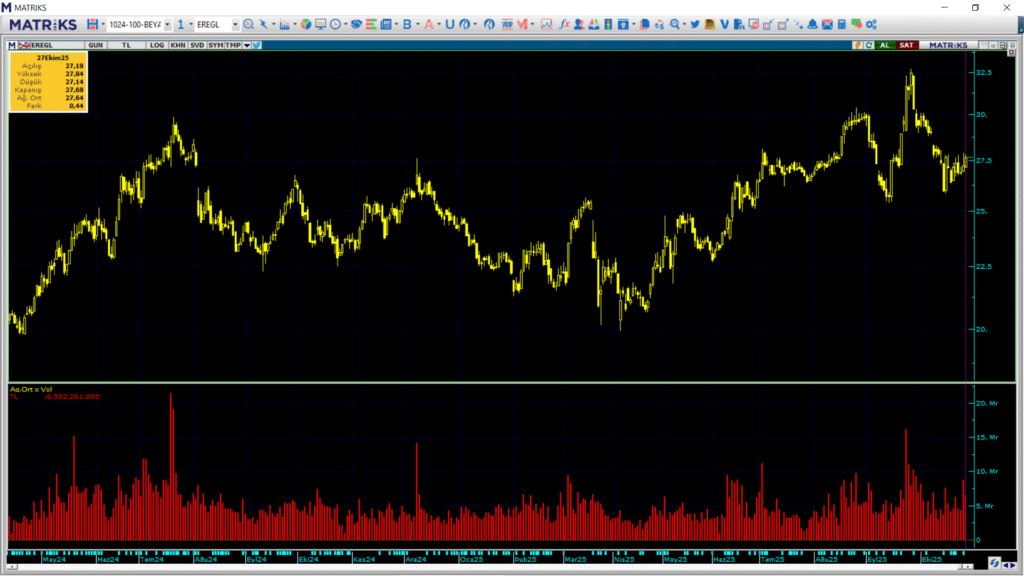Click the horizontal scrollbar left arrow
Viewport: 1024px width, 576px height.
pyautogui.click(x=11, y=567)
